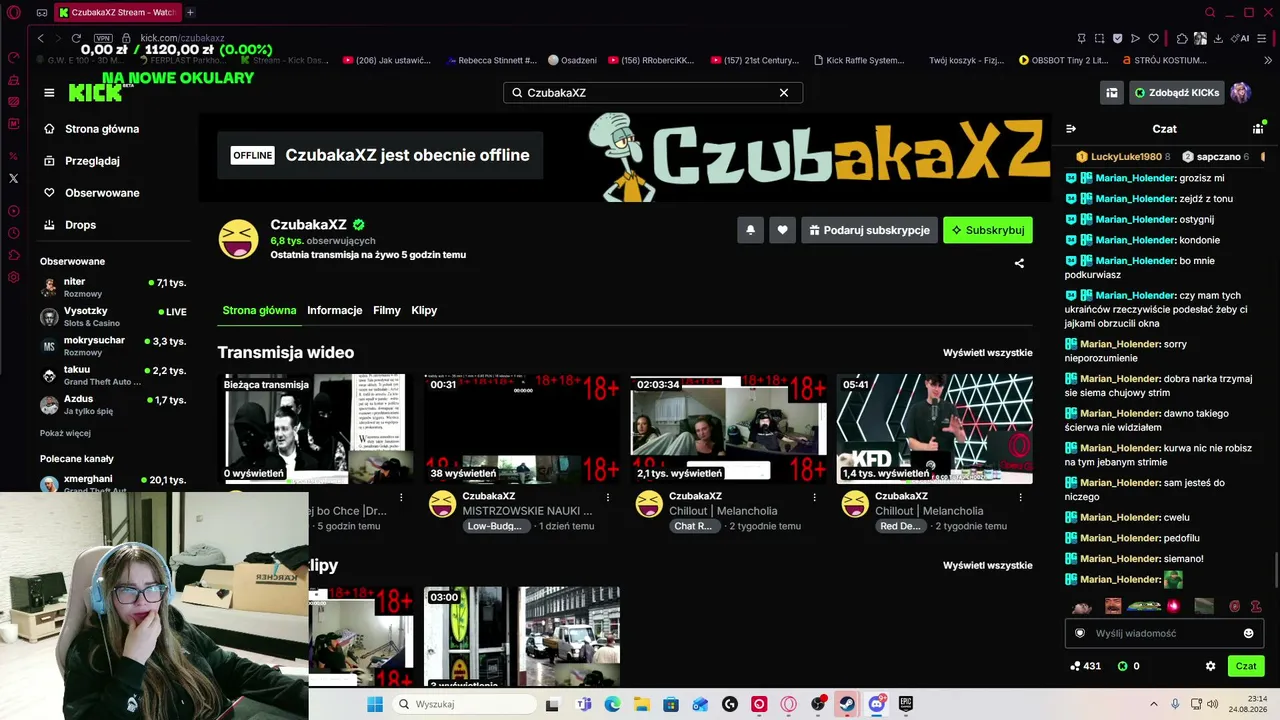Click Wyświetl wszystkie for the clips section
This screenshot has width=1280, height=720.
point(988,566)
